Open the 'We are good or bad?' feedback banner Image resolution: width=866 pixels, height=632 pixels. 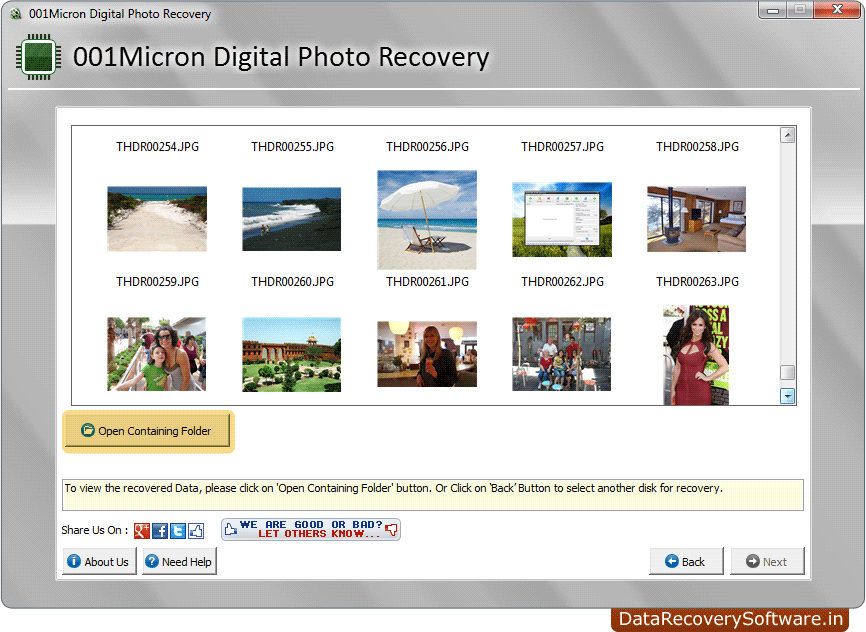click(311, 529)
